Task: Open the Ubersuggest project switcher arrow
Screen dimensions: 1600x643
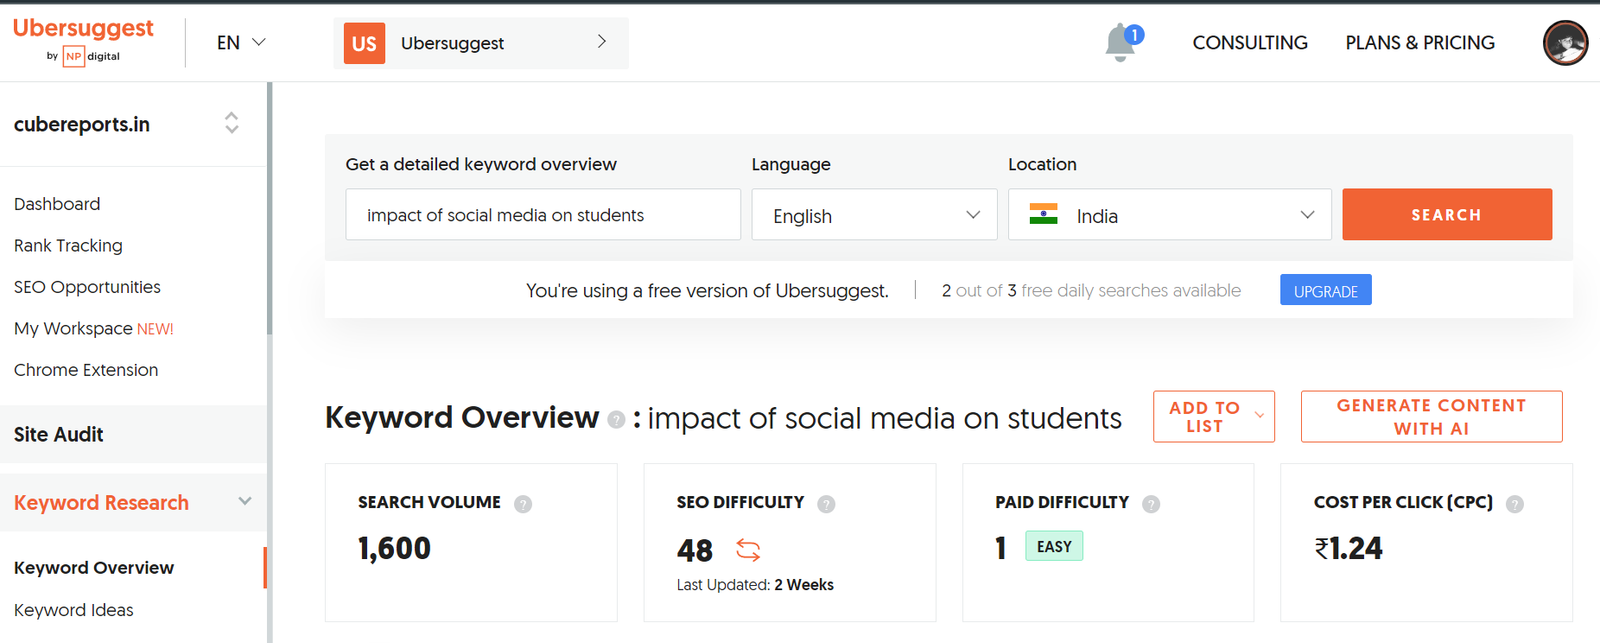Action: pos(601,41)
